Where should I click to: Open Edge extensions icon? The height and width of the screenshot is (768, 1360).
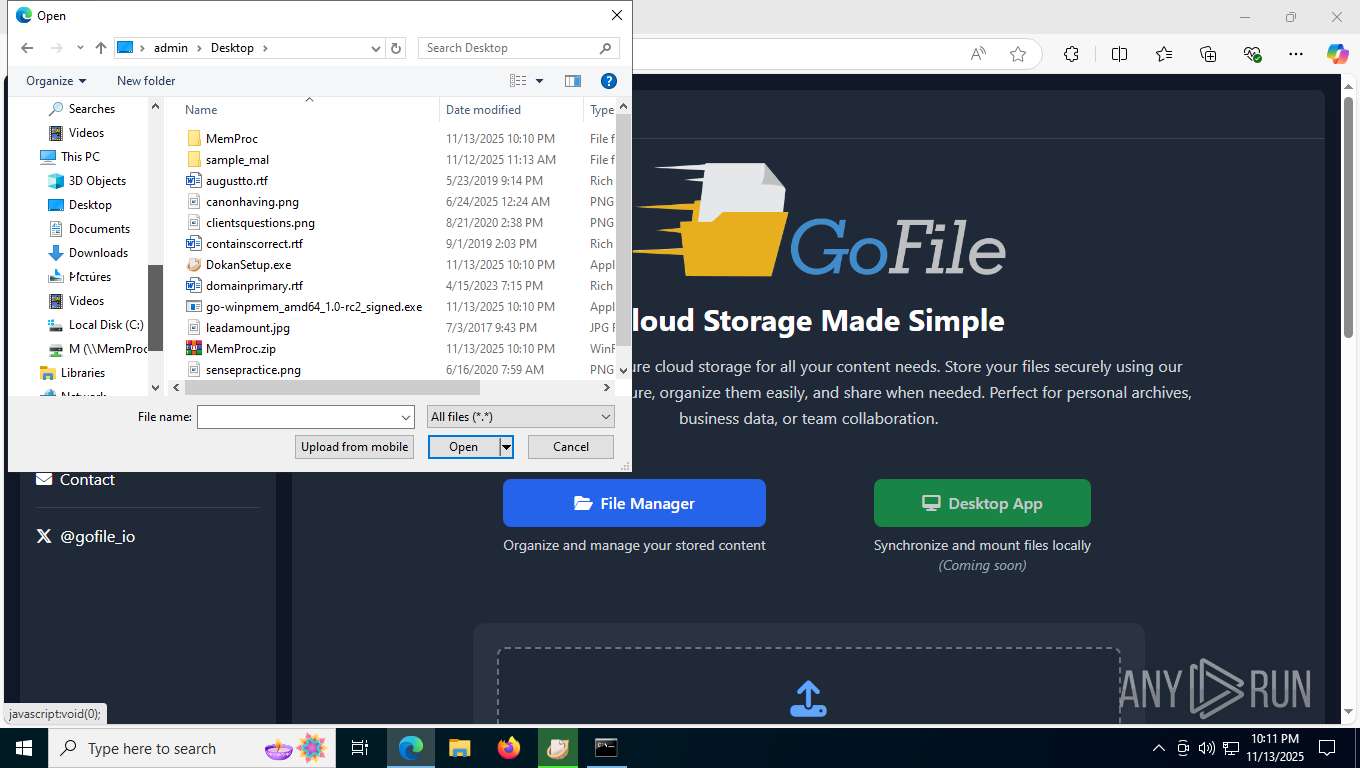click(1071, 54)
